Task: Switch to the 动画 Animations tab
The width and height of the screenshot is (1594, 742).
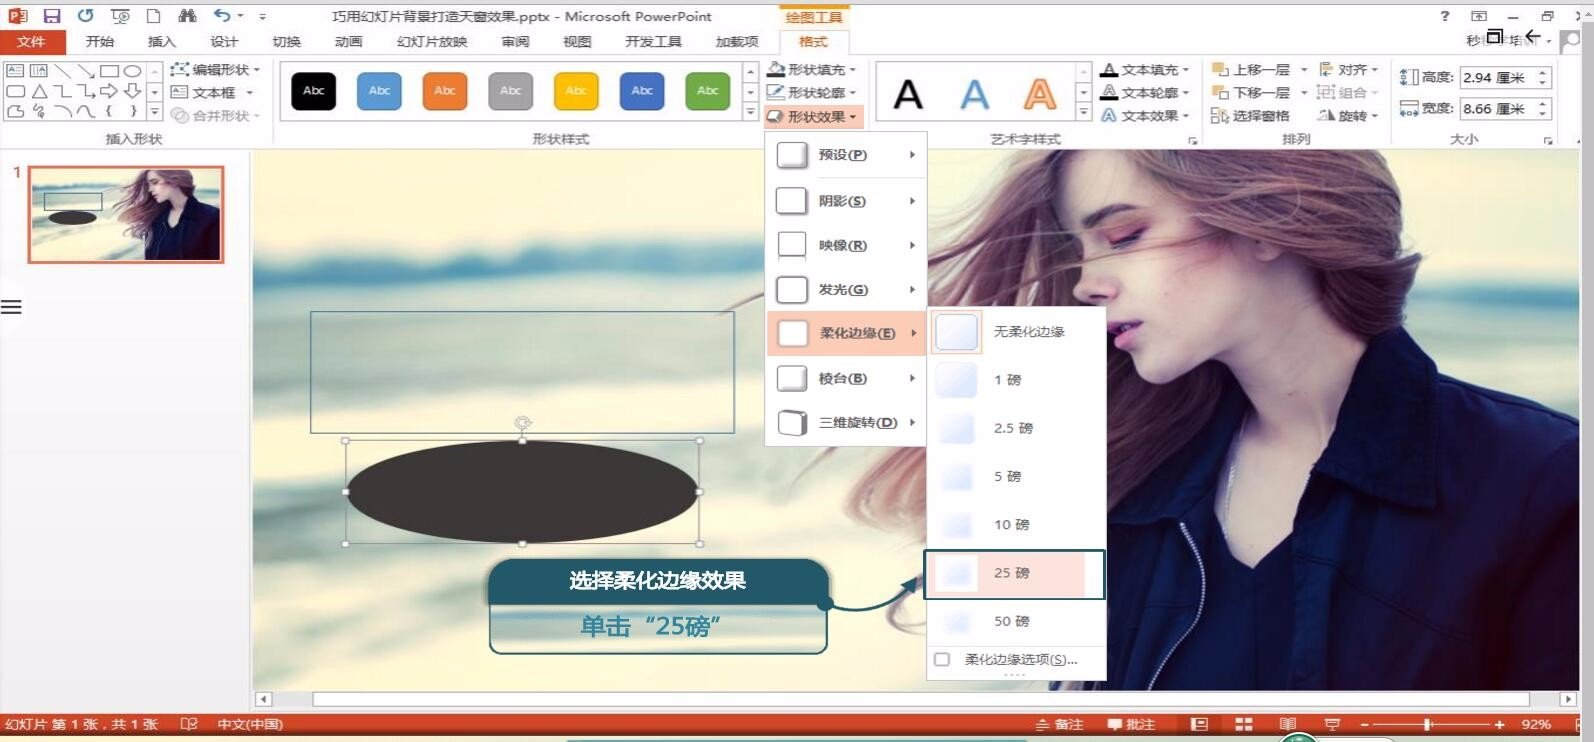Action: tap(348, 41)
